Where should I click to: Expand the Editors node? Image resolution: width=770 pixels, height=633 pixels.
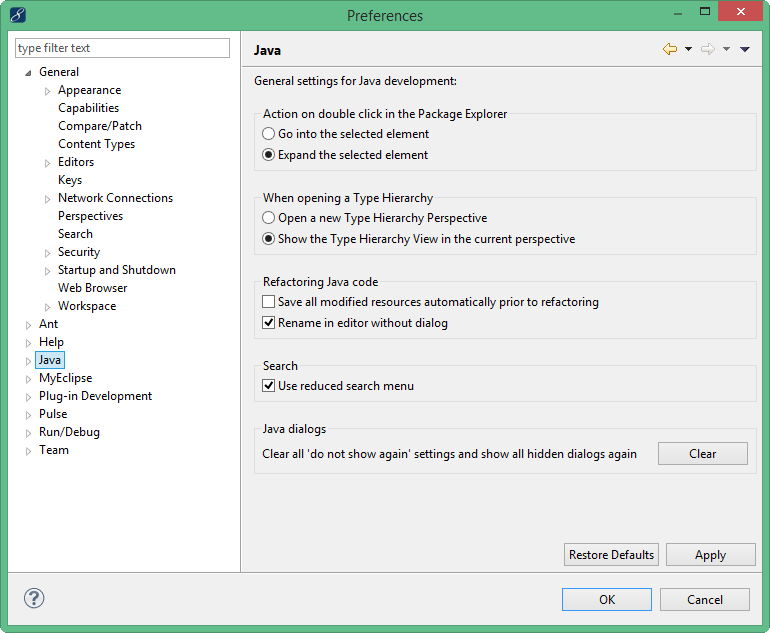click(47, 163)
